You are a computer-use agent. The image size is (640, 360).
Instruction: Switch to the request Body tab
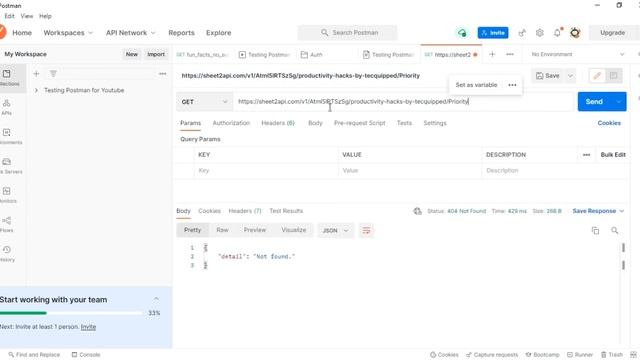tap(315, 123)
